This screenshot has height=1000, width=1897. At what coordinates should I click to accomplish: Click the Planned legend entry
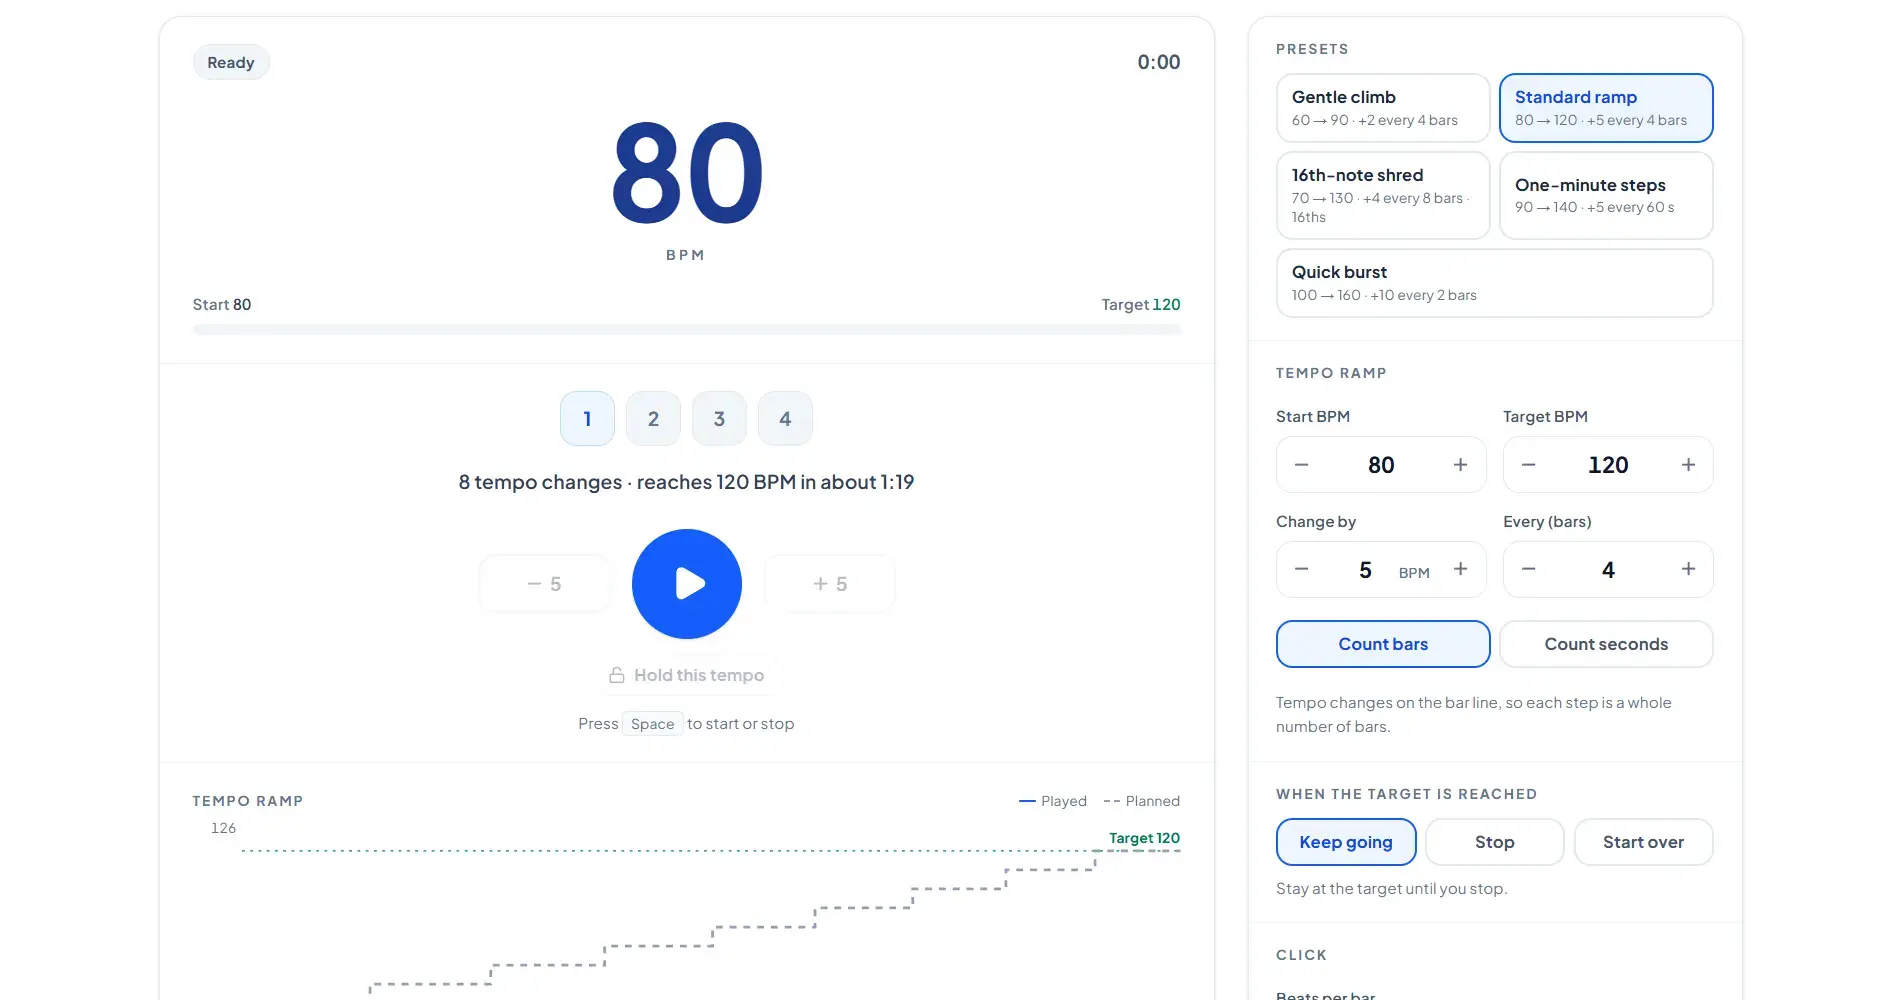(x=1141, y=801)
